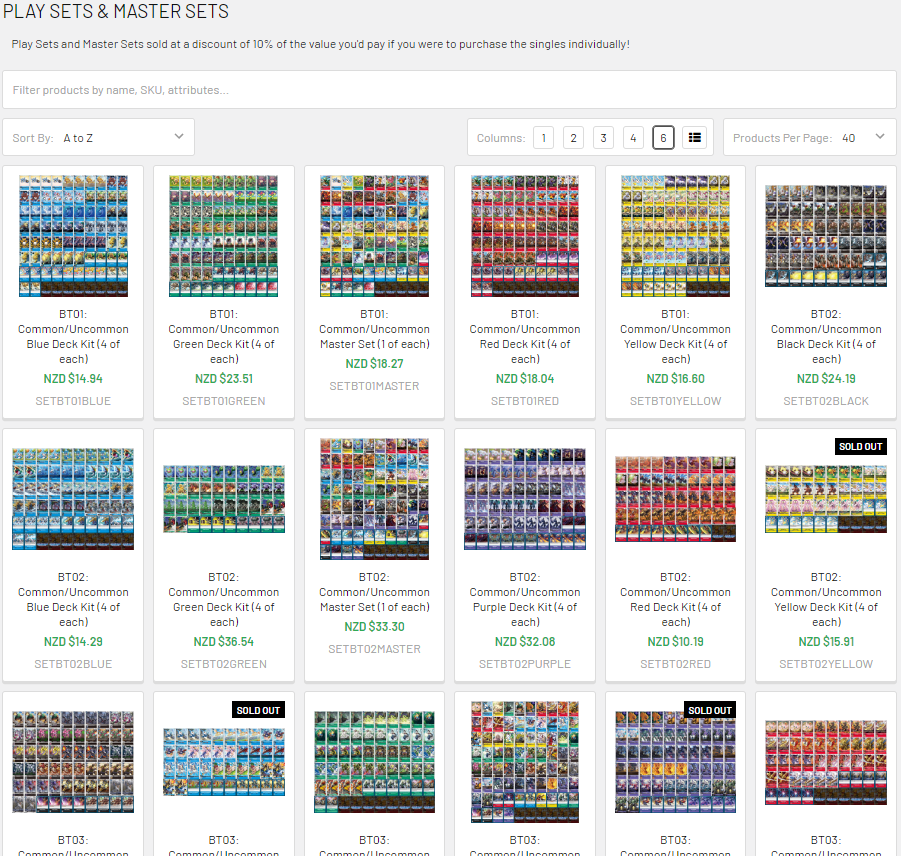Image resolution: width=901 pixels, height=856 pixels.
Task: Select the 6 columns layout option
Action: pos(663,138)
